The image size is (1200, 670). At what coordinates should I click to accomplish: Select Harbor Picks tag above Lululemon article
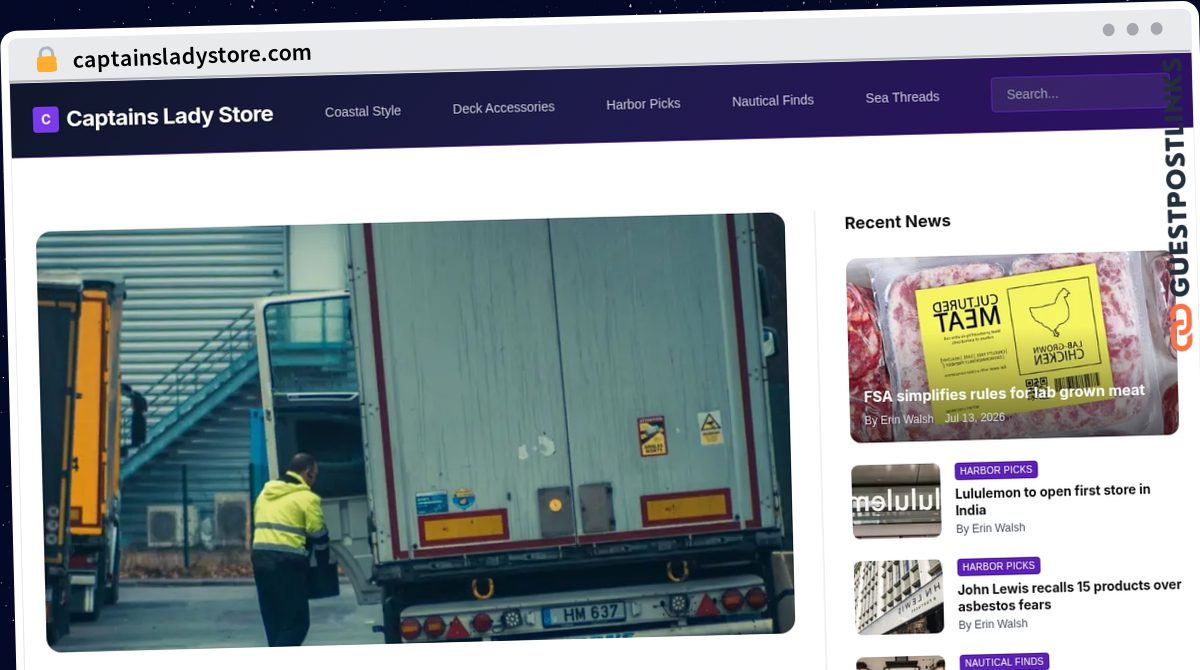coord(996,470)
